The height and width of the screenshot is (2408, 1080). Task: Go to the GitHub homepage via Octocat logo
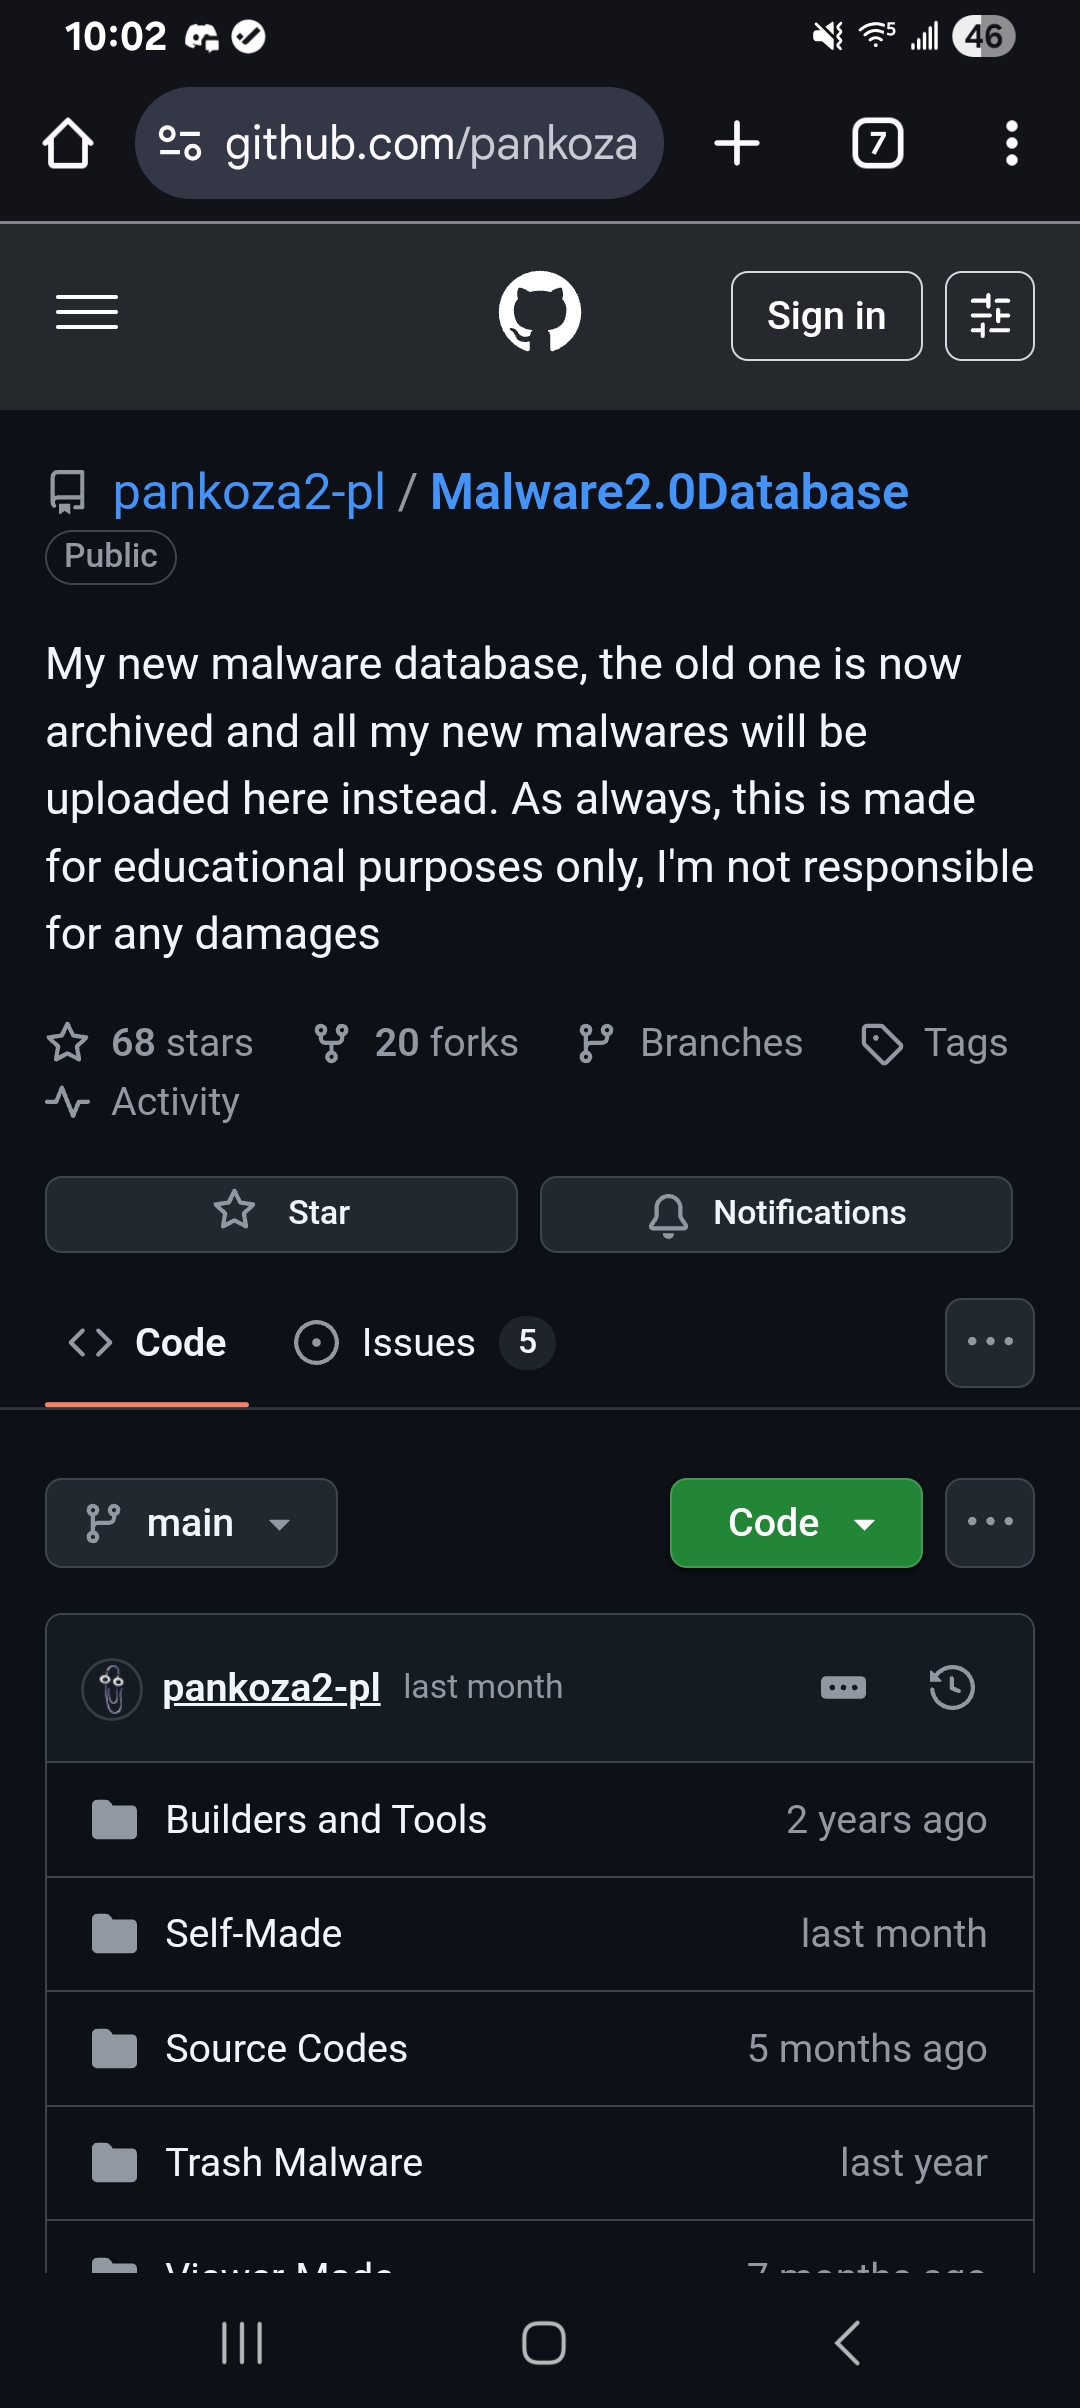540,312
